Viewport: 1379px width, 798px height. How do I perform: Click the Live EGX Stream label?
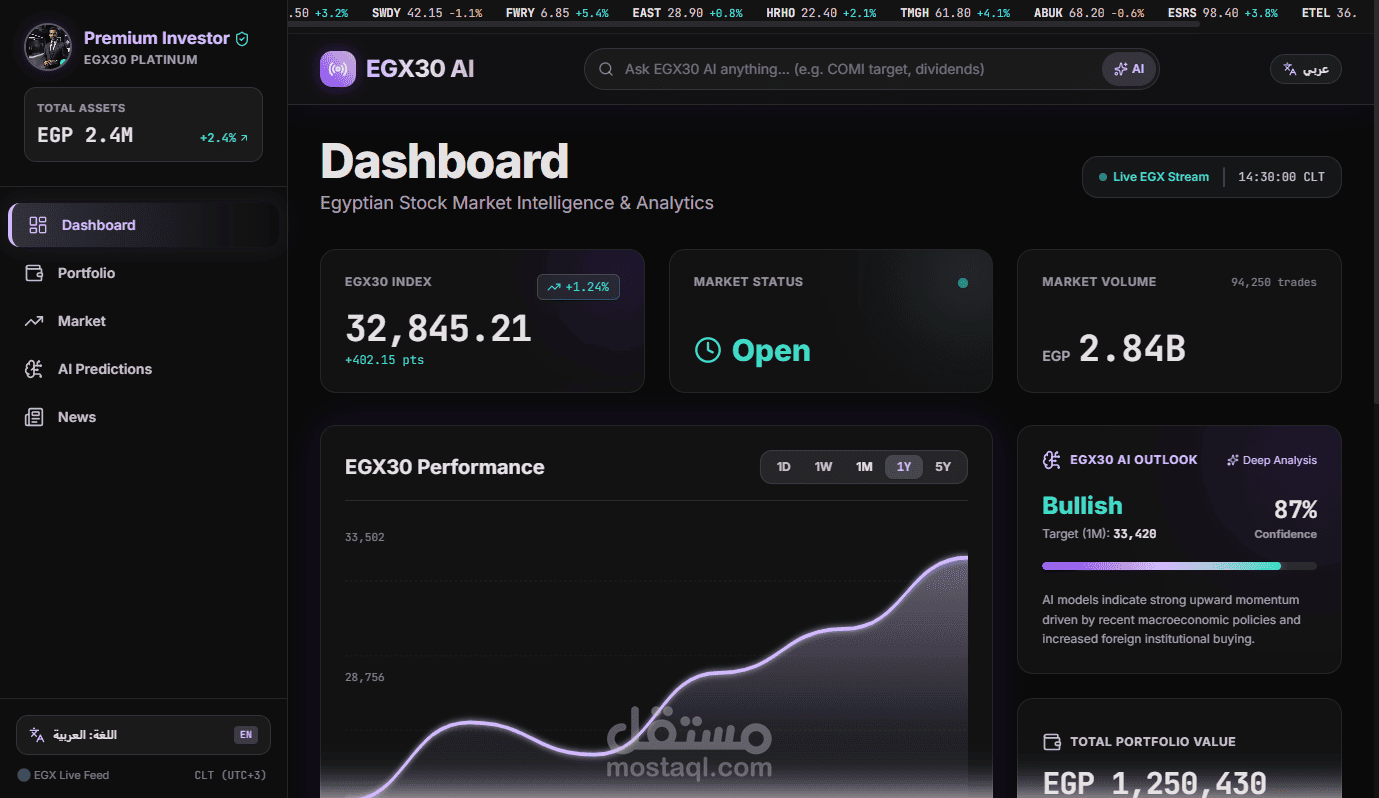pos(1161,177)
